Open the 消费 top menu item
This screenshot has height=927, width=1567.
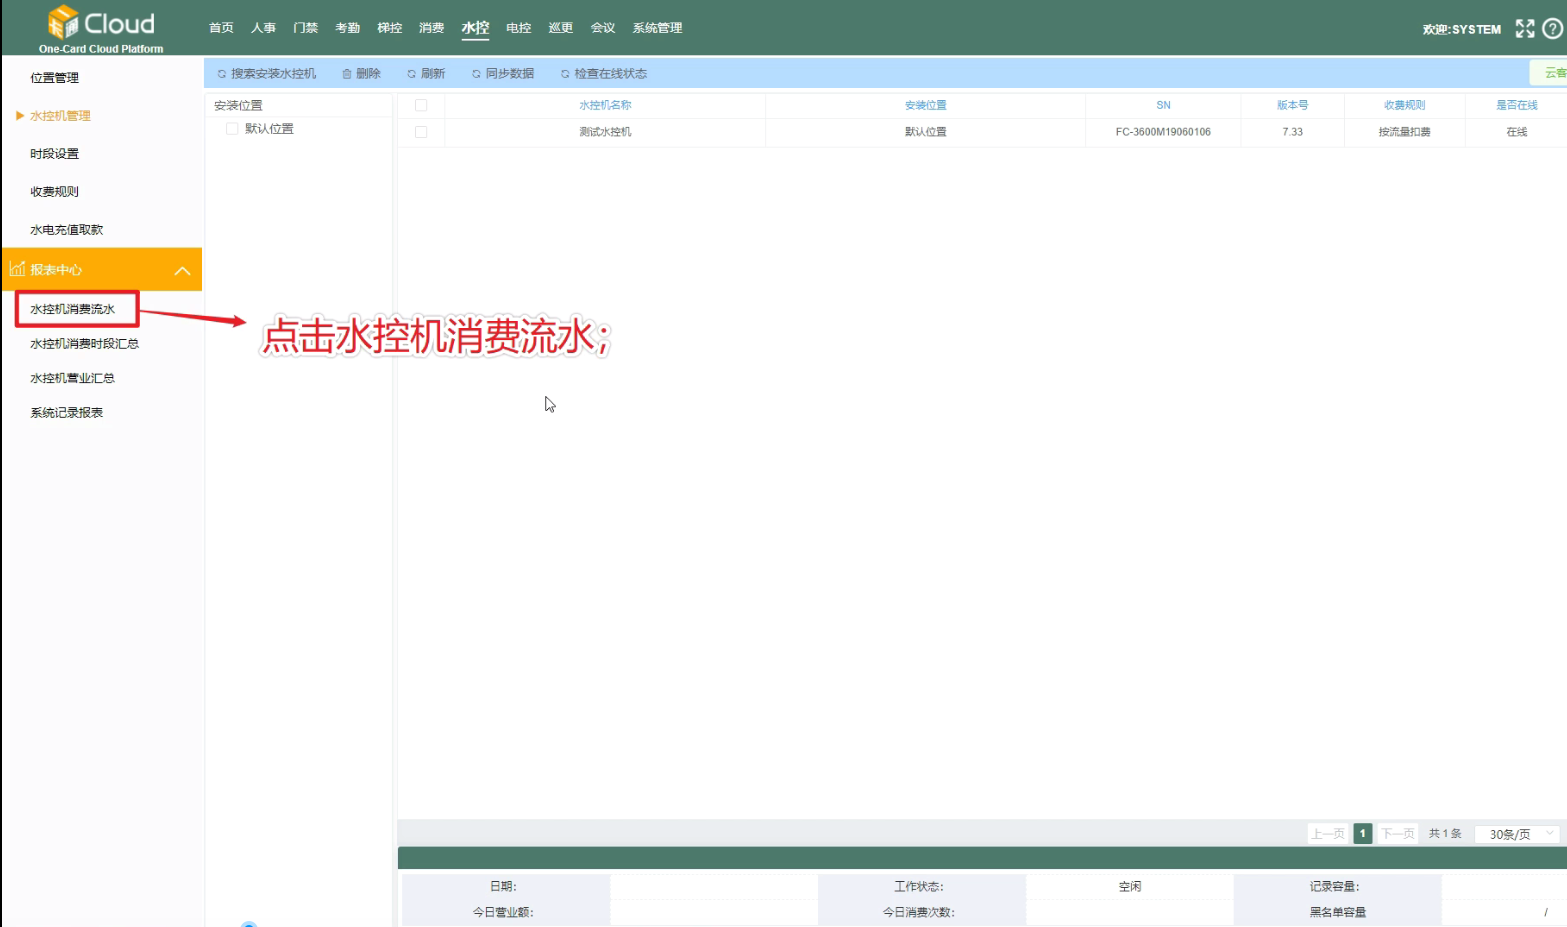click(431, 28)
